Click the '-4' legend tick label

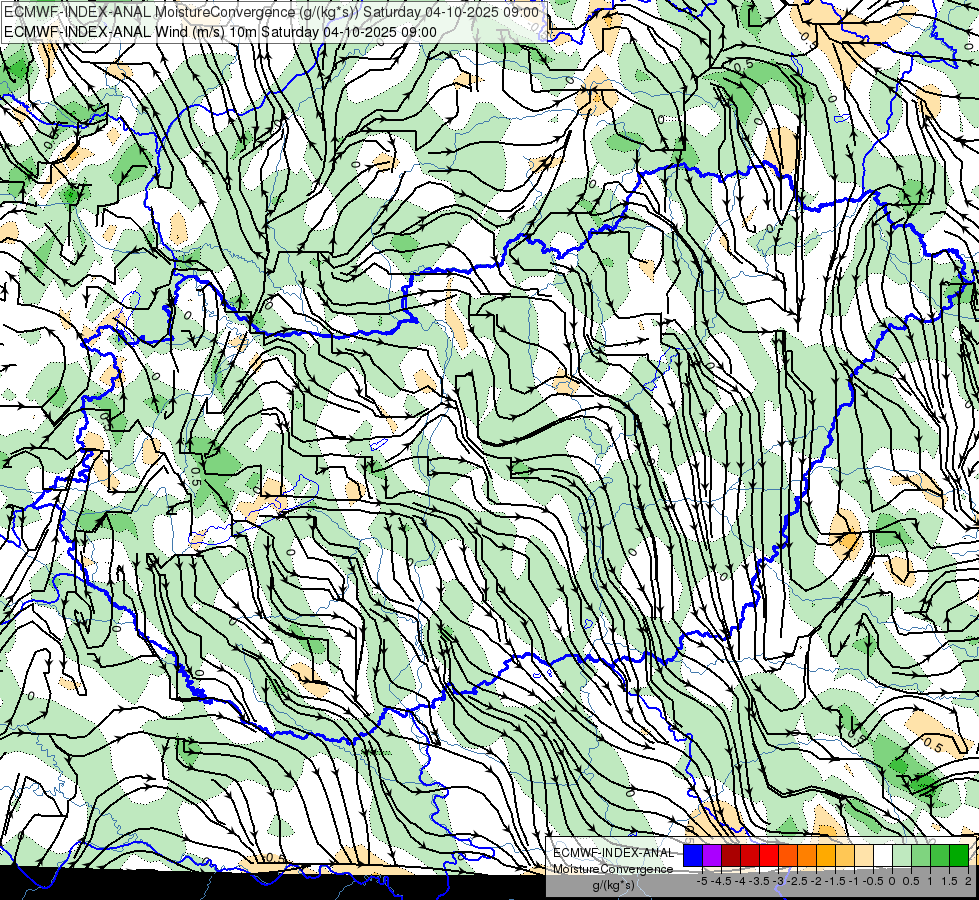pos(740,881)
